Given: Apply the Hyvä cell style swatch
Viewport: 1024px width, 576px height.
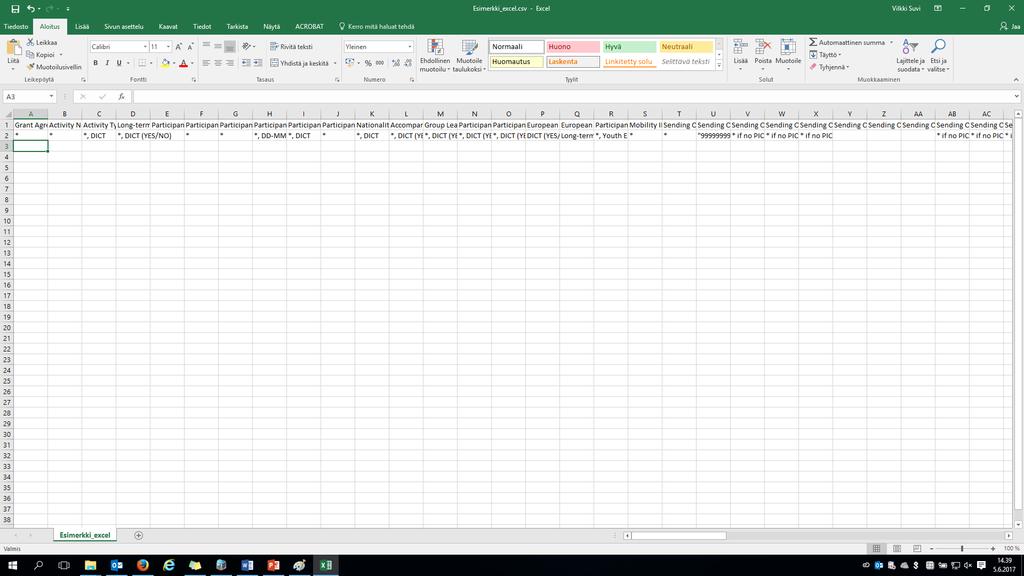Looking at the screenshot, I should coord(629,46).
